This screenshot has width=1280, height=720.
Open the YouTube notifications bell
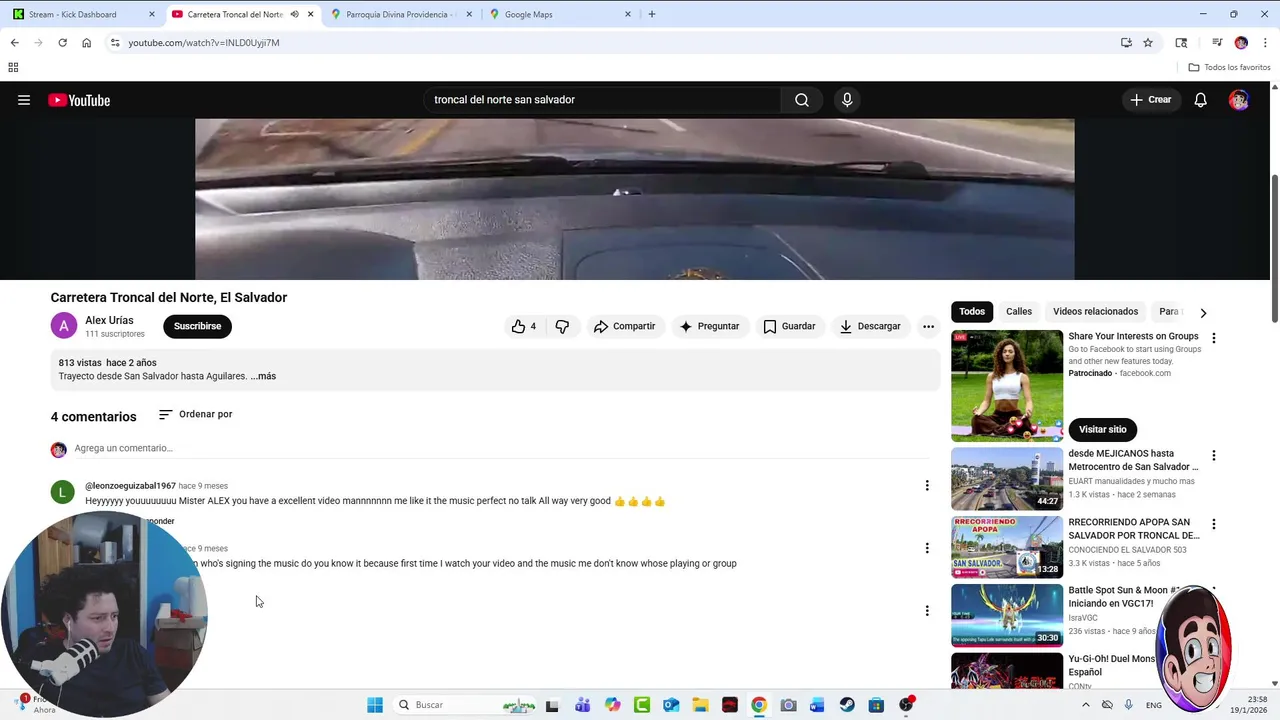click(1201, 100)
